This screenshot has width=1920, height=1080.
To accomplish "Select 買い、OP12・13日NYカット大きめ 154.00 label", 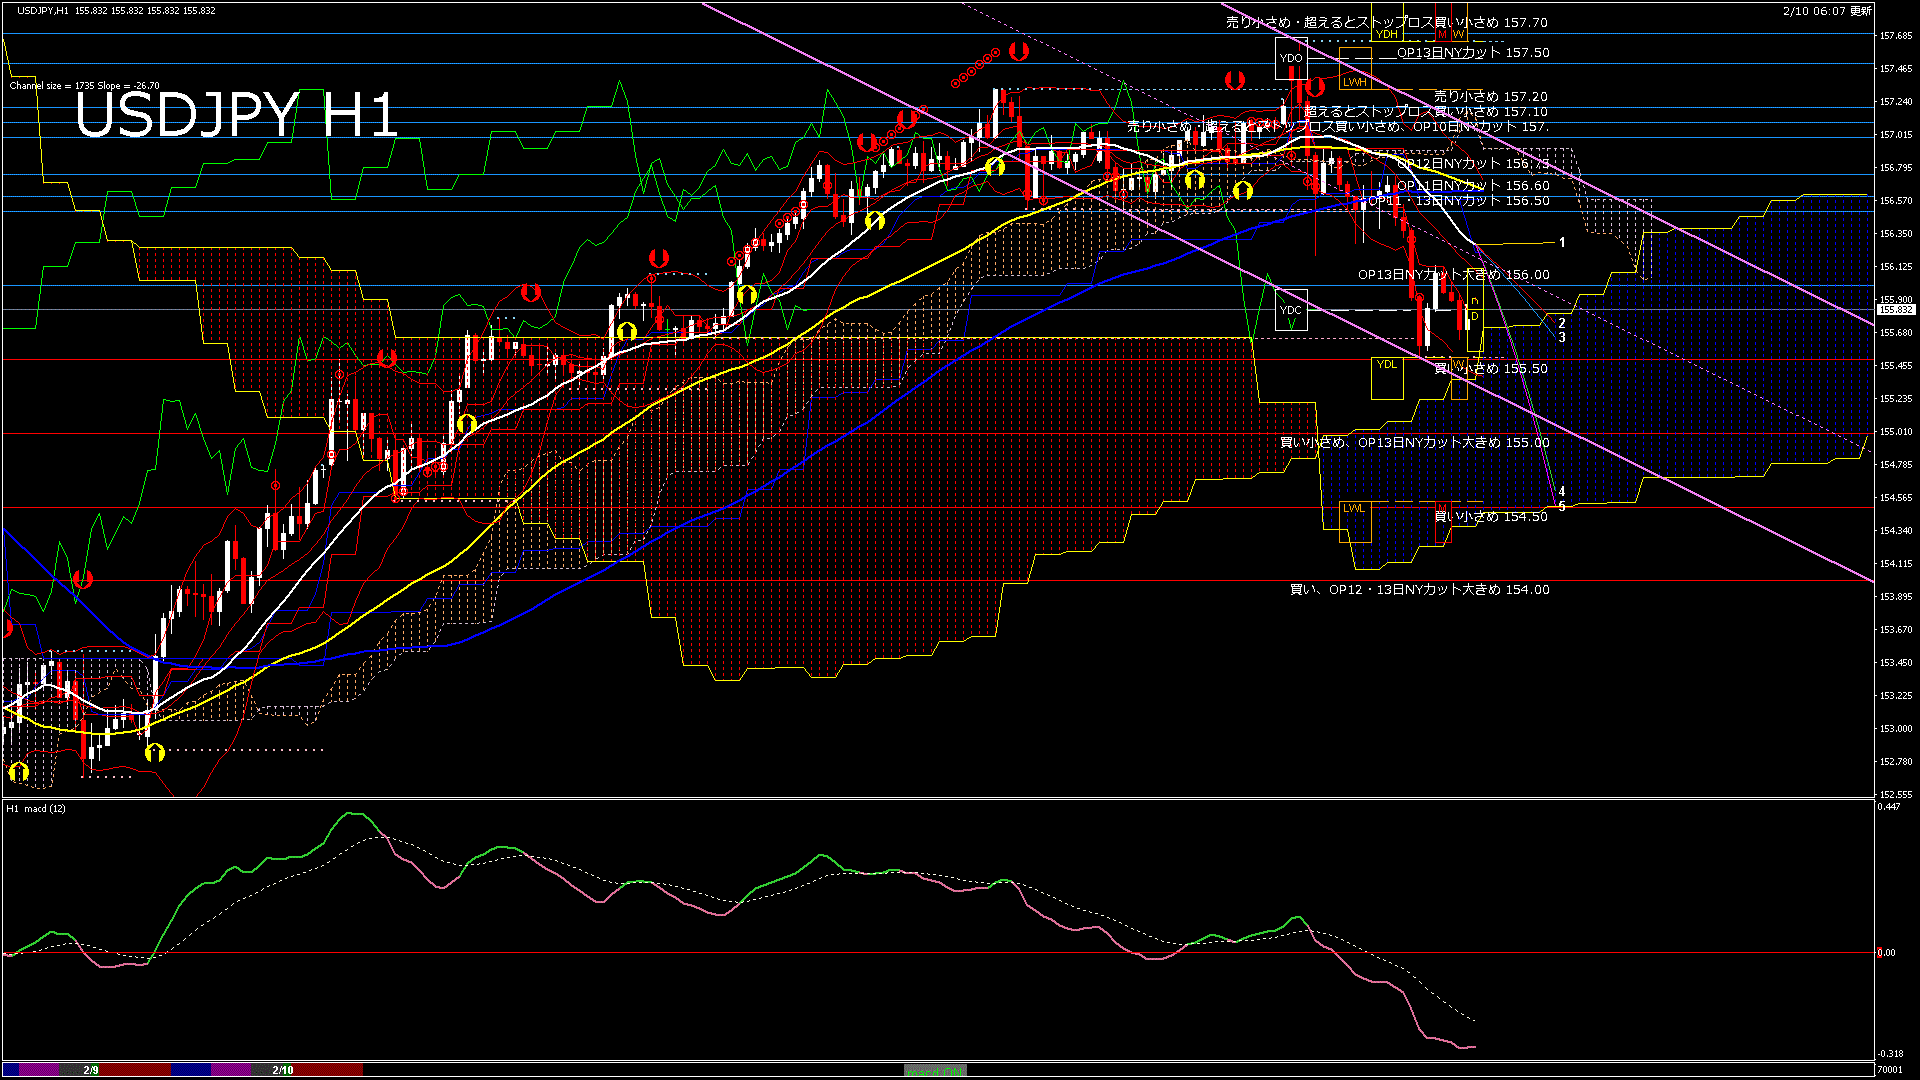I will 1419,590.
